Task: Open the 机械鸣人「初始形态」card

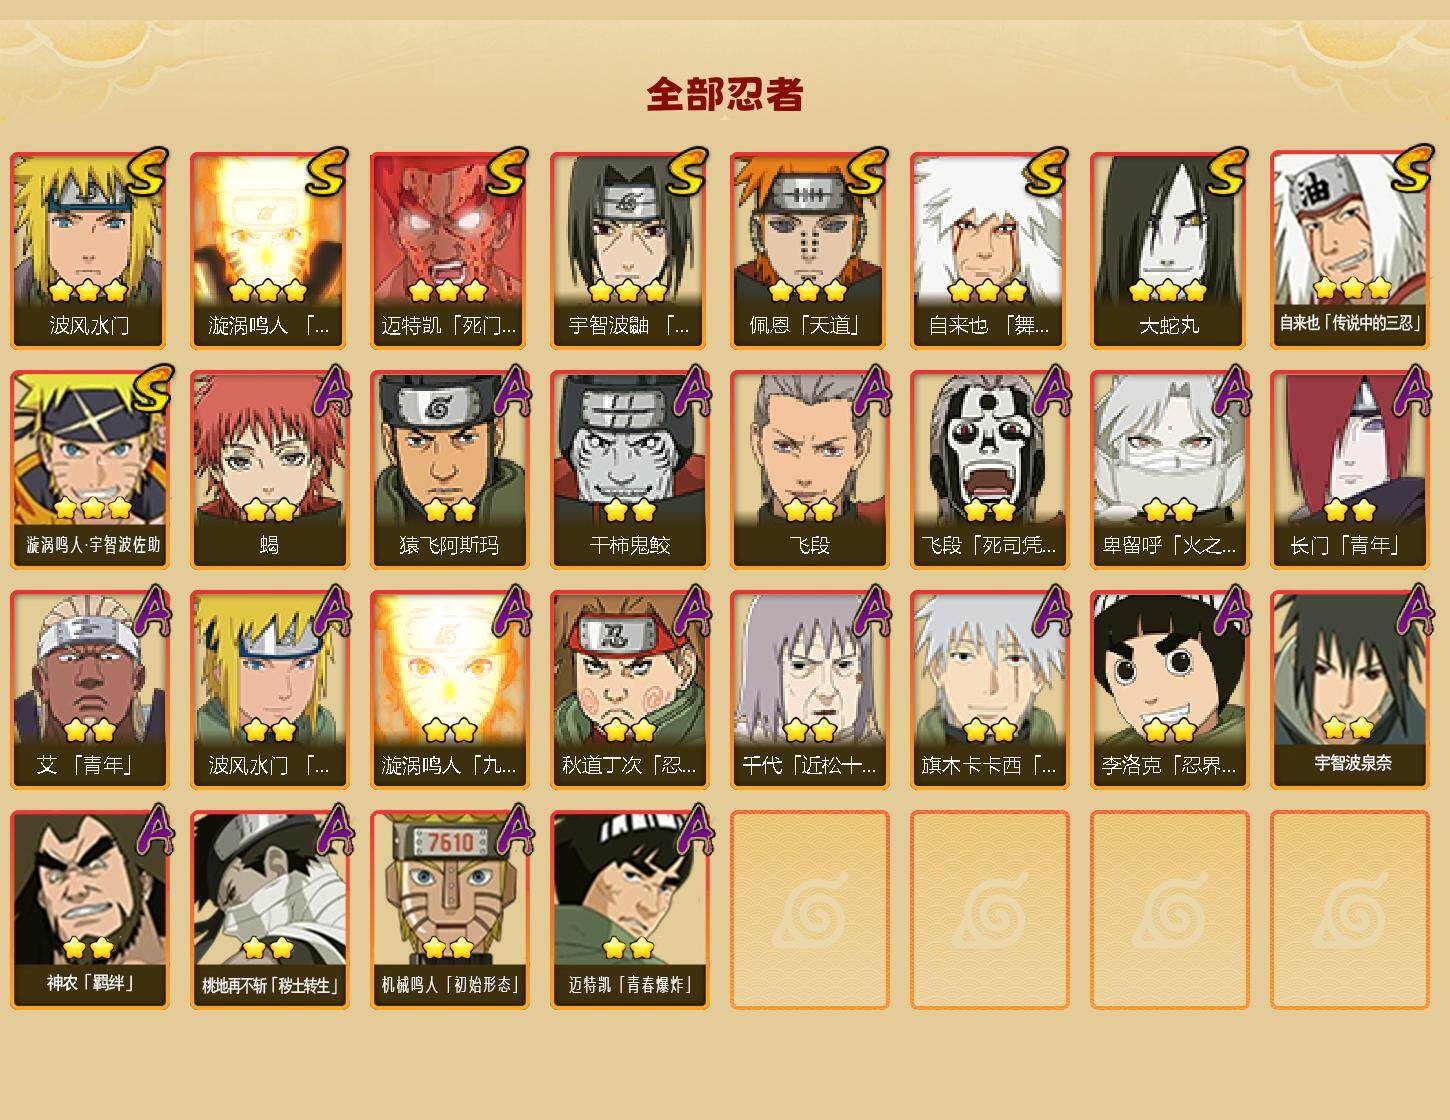Action: [x=449, y=910]
